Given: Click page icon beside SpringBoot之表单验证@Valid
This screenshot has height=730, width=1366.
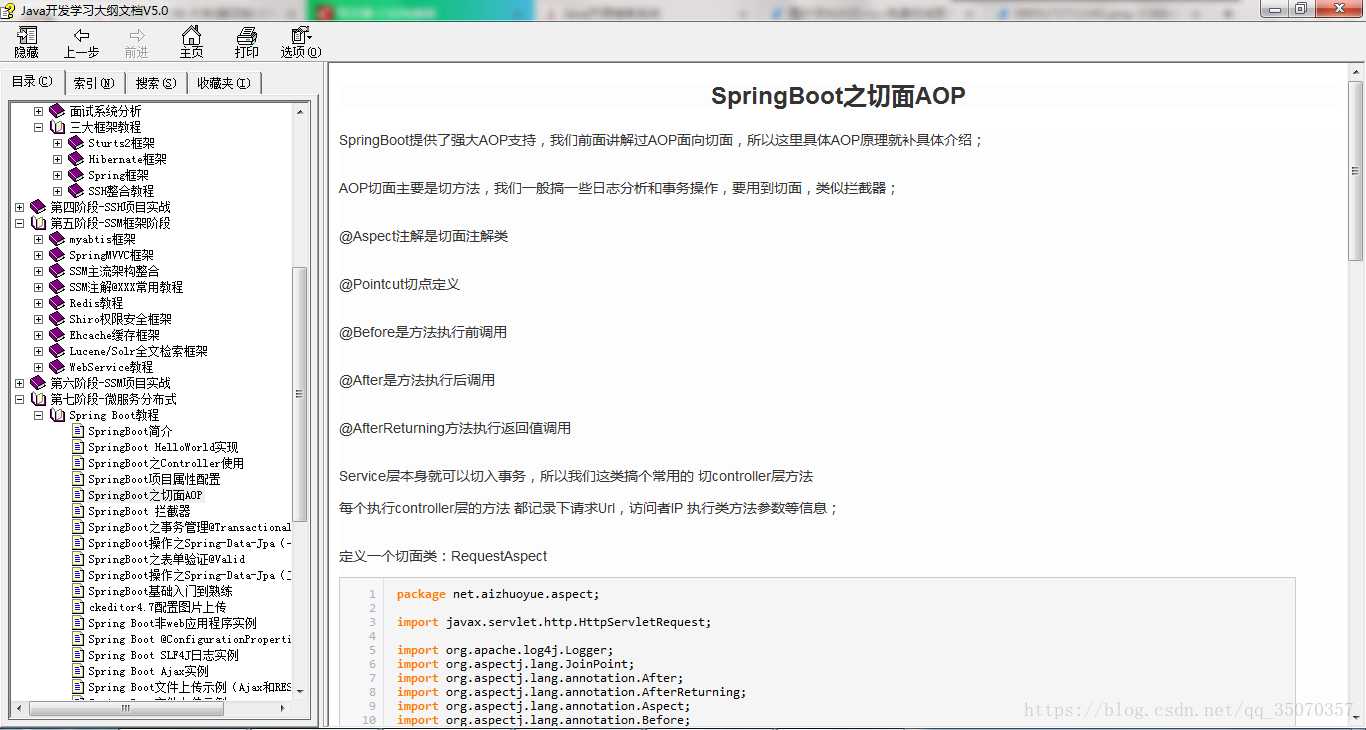Looking at the screenshot, I should pos(78,559).
